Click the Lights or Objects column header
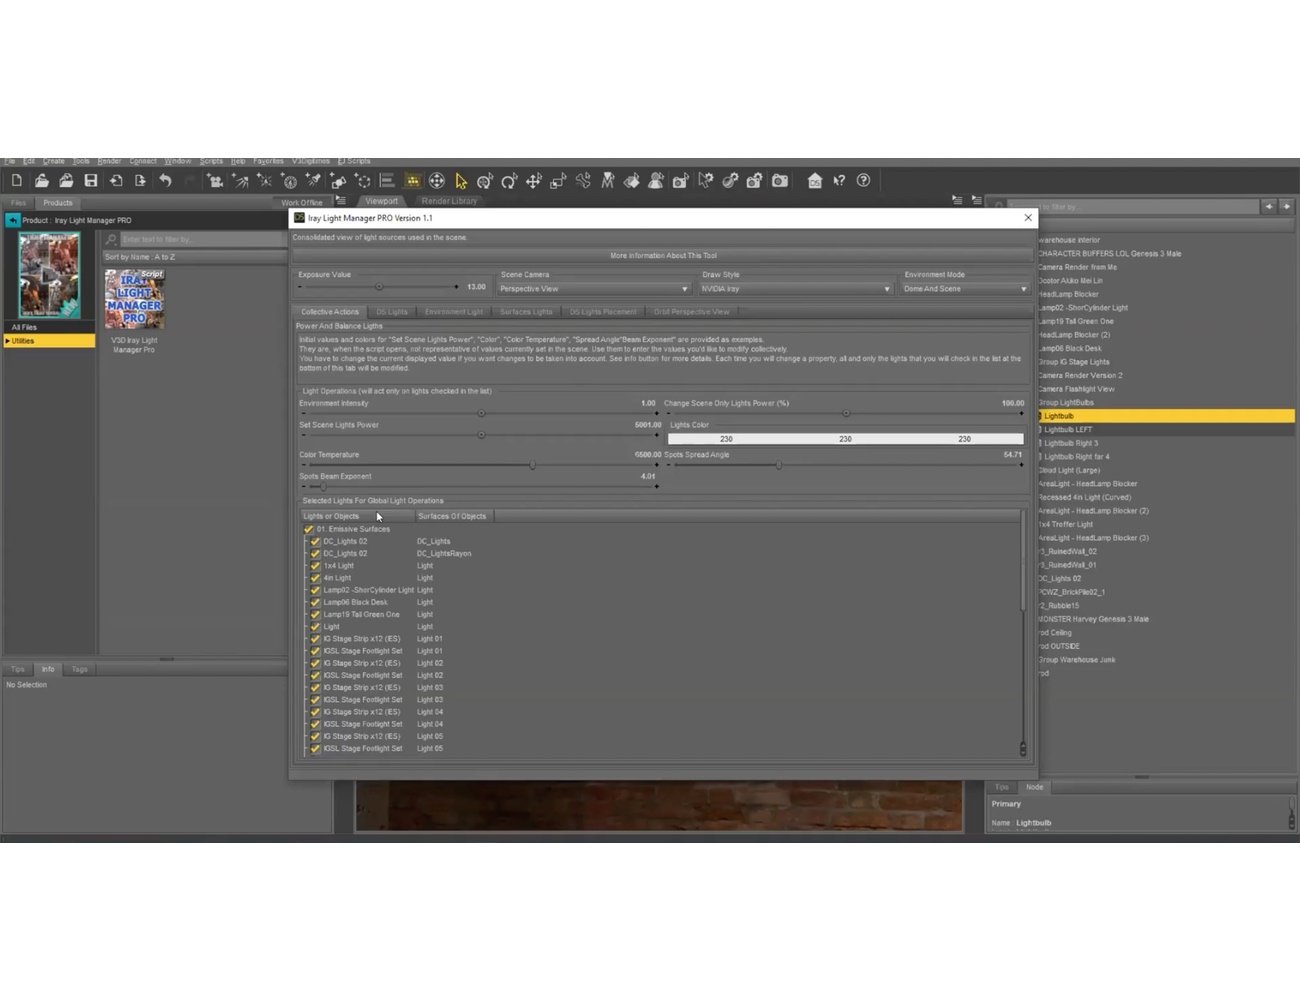 click(x=356, y=516)
